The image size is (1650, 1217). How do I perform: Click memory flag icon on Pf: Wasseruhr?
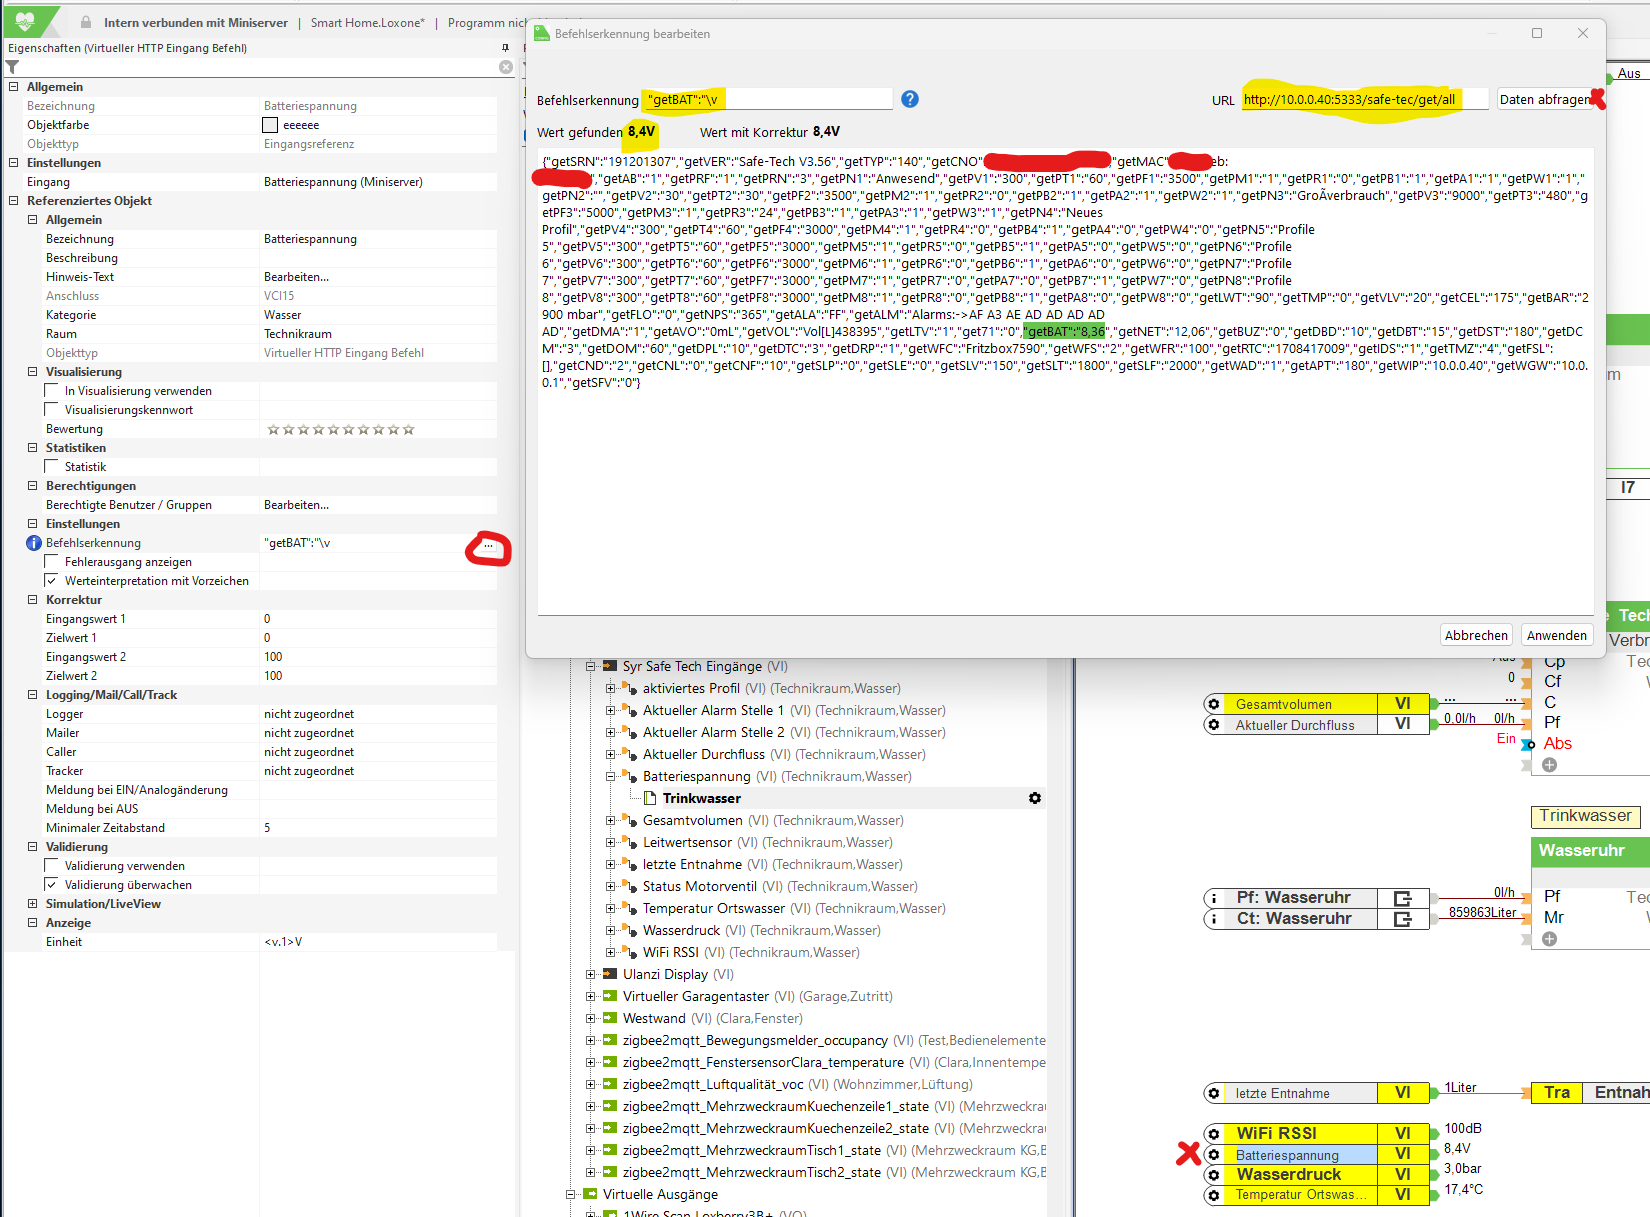tap(1403, 898)
